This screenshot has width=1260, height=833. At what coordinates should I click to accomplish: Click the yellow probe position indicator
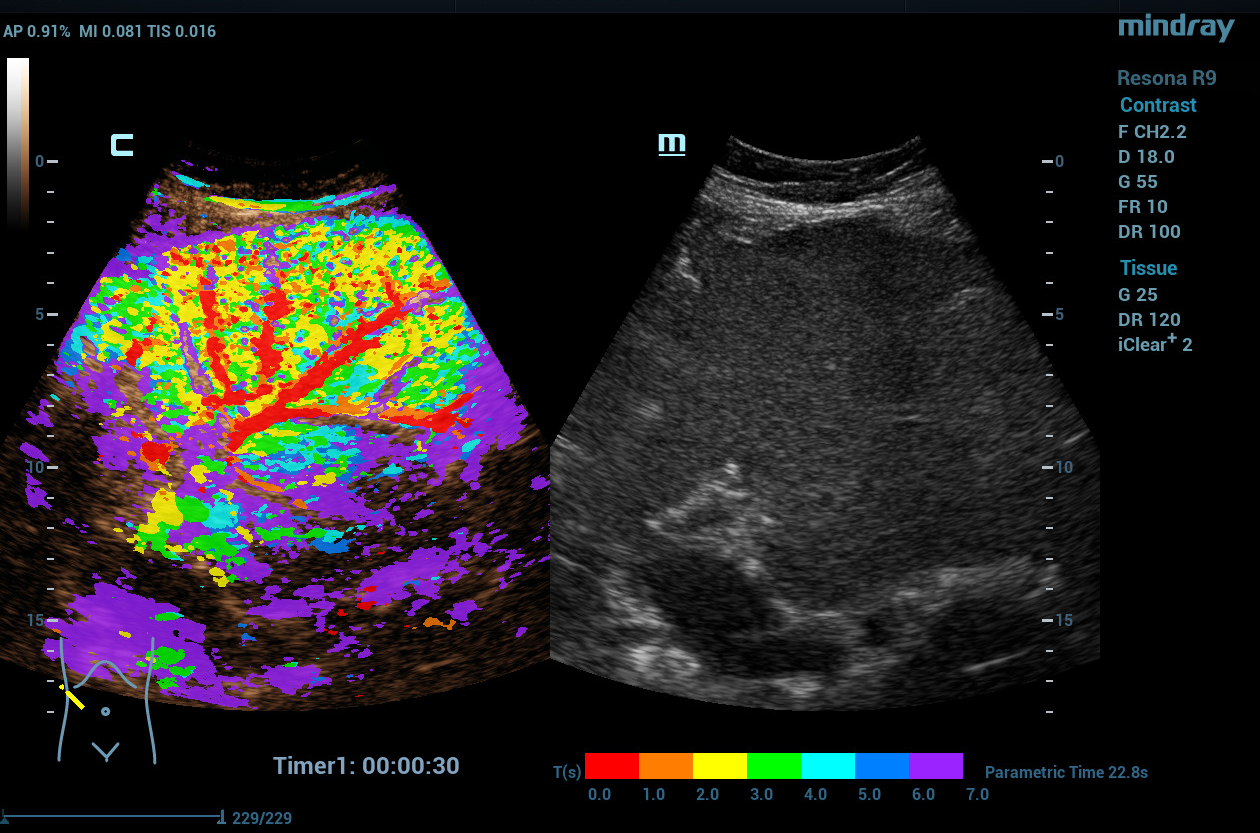point(73,696)
